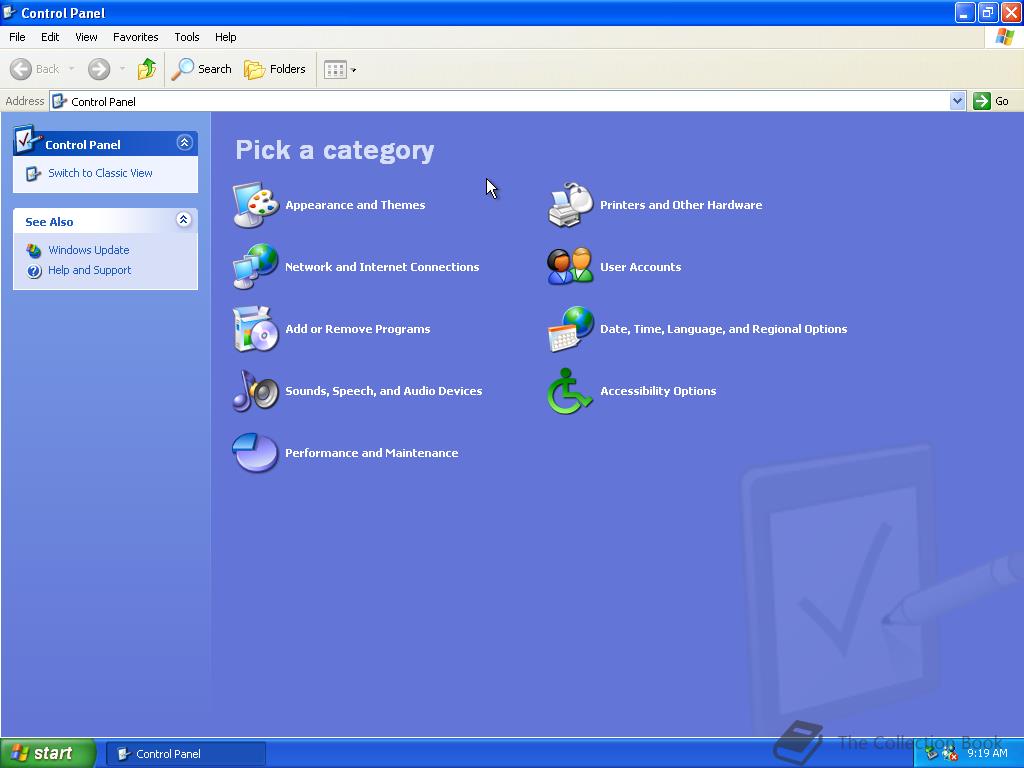This screenshot has width=1024, height=768.
Task: Go up one folder level icon
Action: click(147, 69)
